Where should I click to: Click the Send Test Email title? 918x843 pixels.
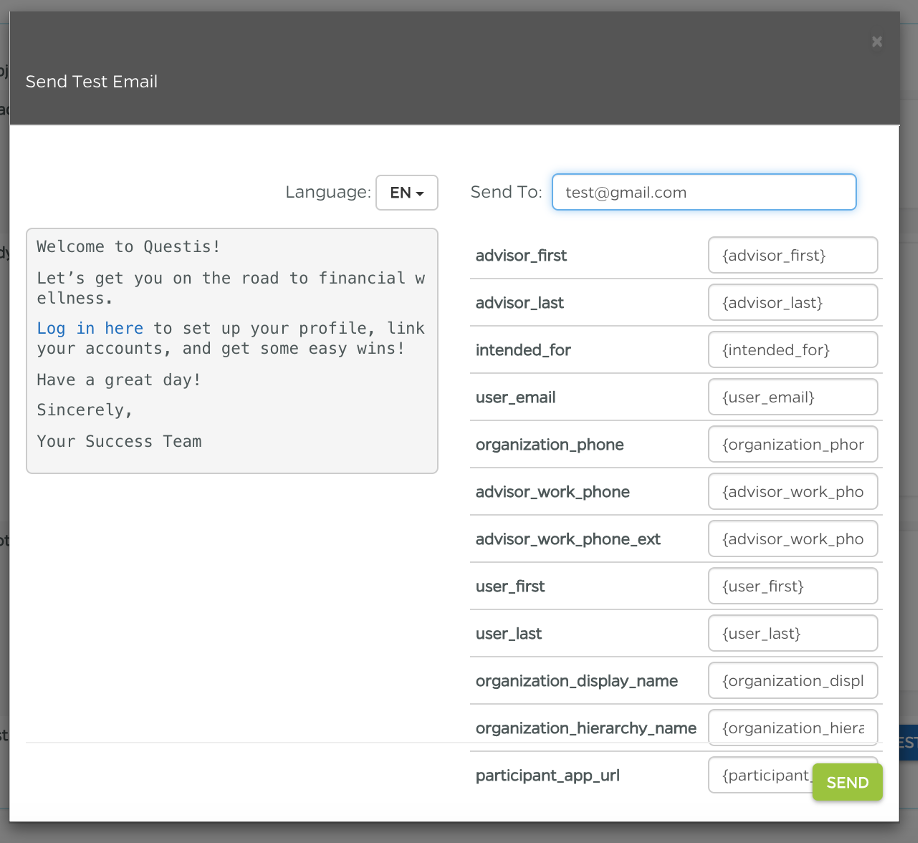click(x=92, y=82)
